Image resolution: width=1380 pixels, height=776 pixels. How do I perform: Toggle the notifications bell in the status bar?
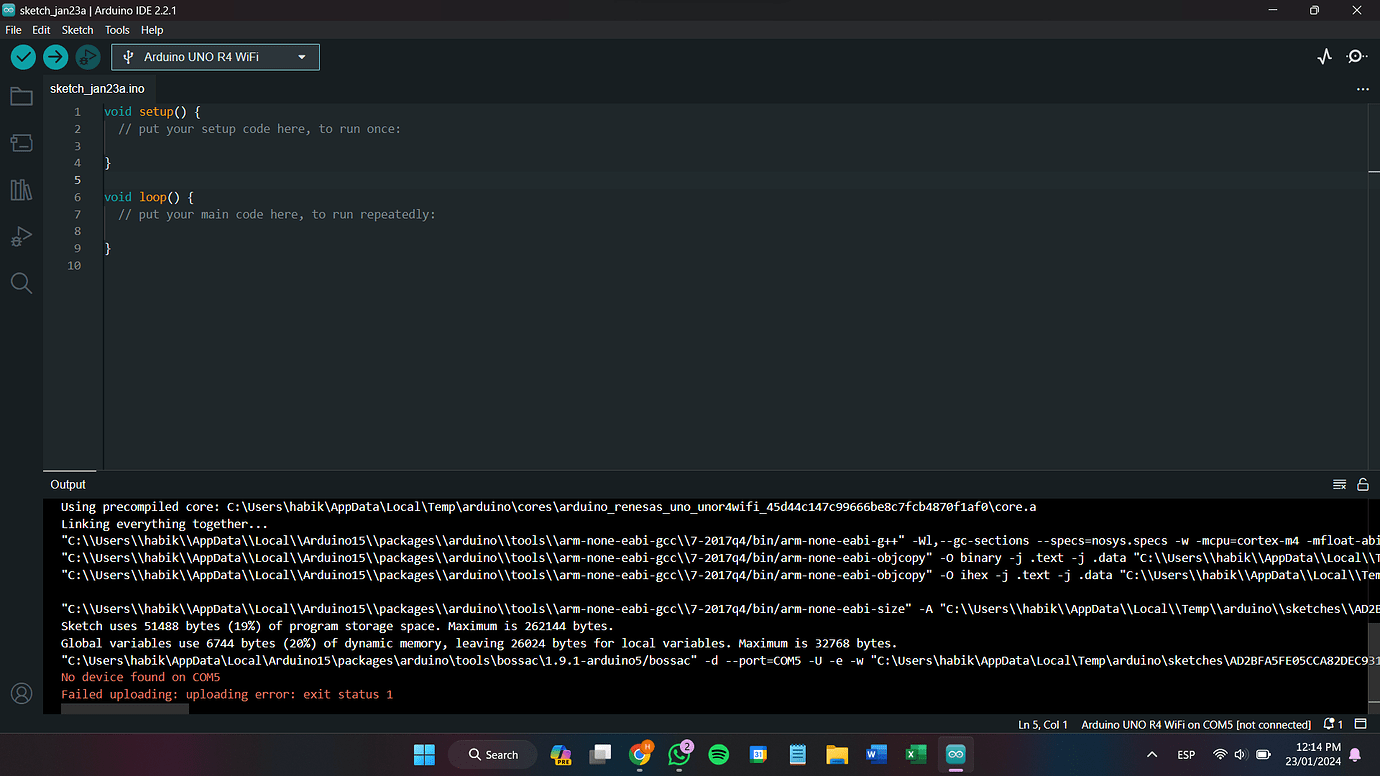1330,724
